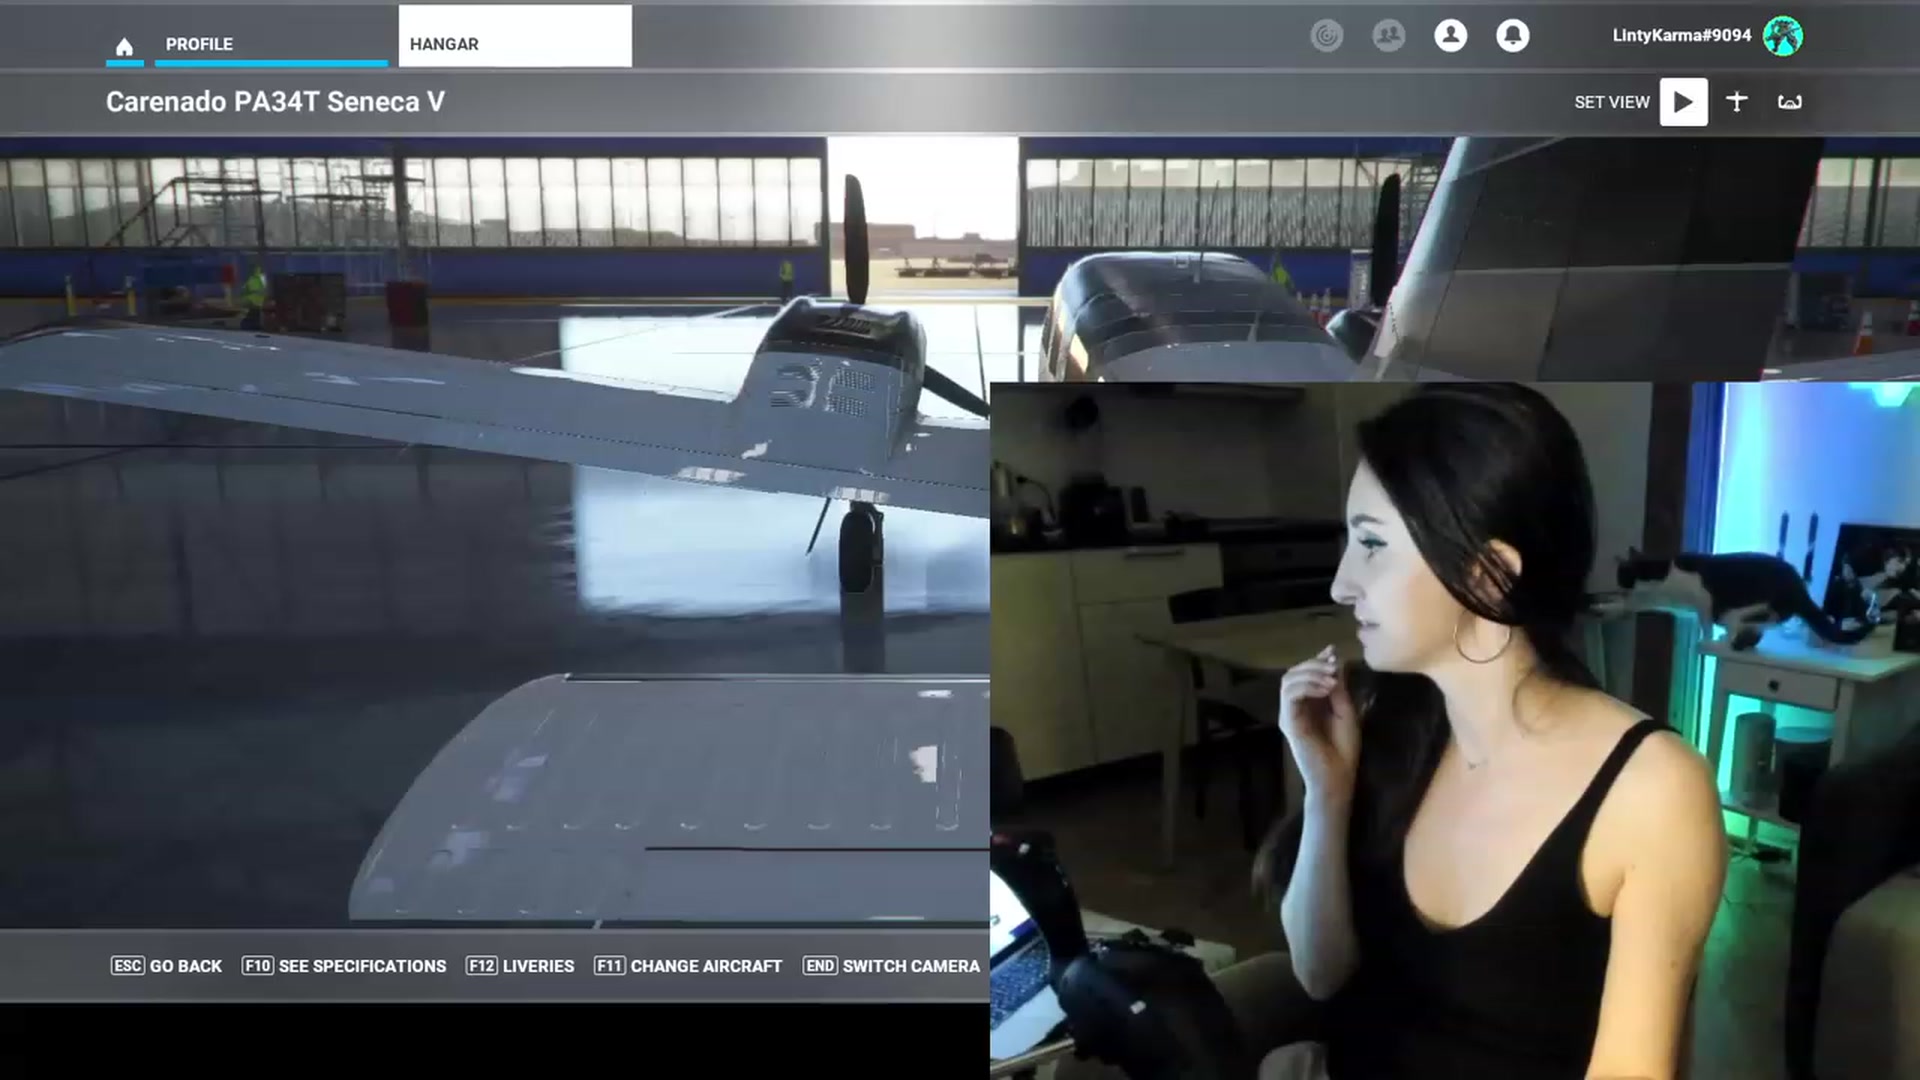1920x1080 pixels.
Task: Open the marketplace spiral icon
Action: click(x=1327, y=36)
